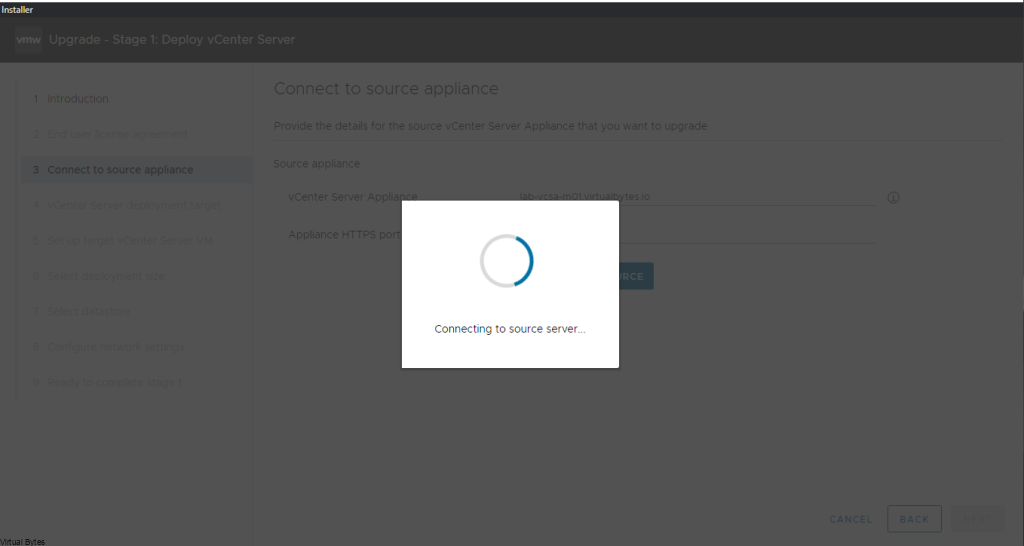Viewport: 1024px width, 546px height.
Task: Click the NEXT button
Action: [x=977, y=519]
